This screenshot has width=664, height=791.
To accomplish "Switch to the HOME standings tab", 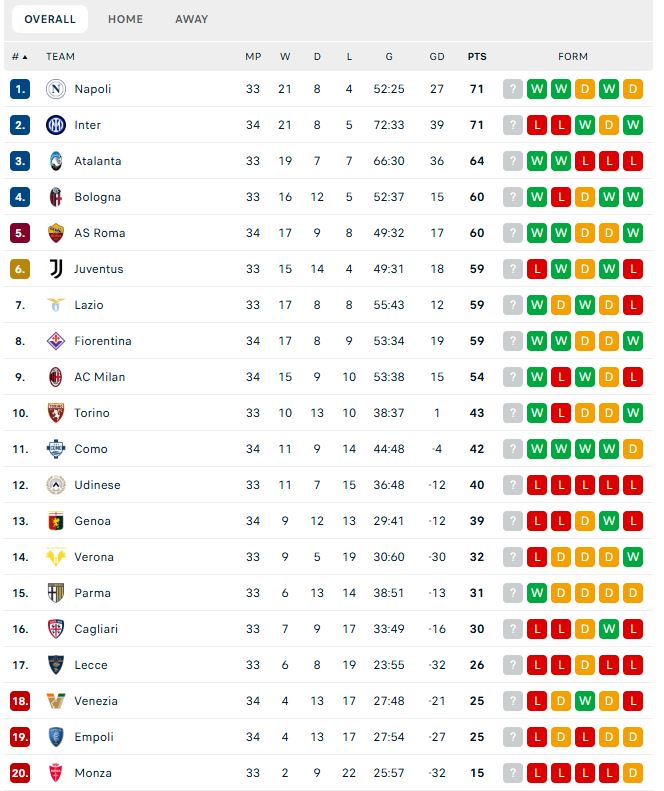I will (x=126, y=19).
